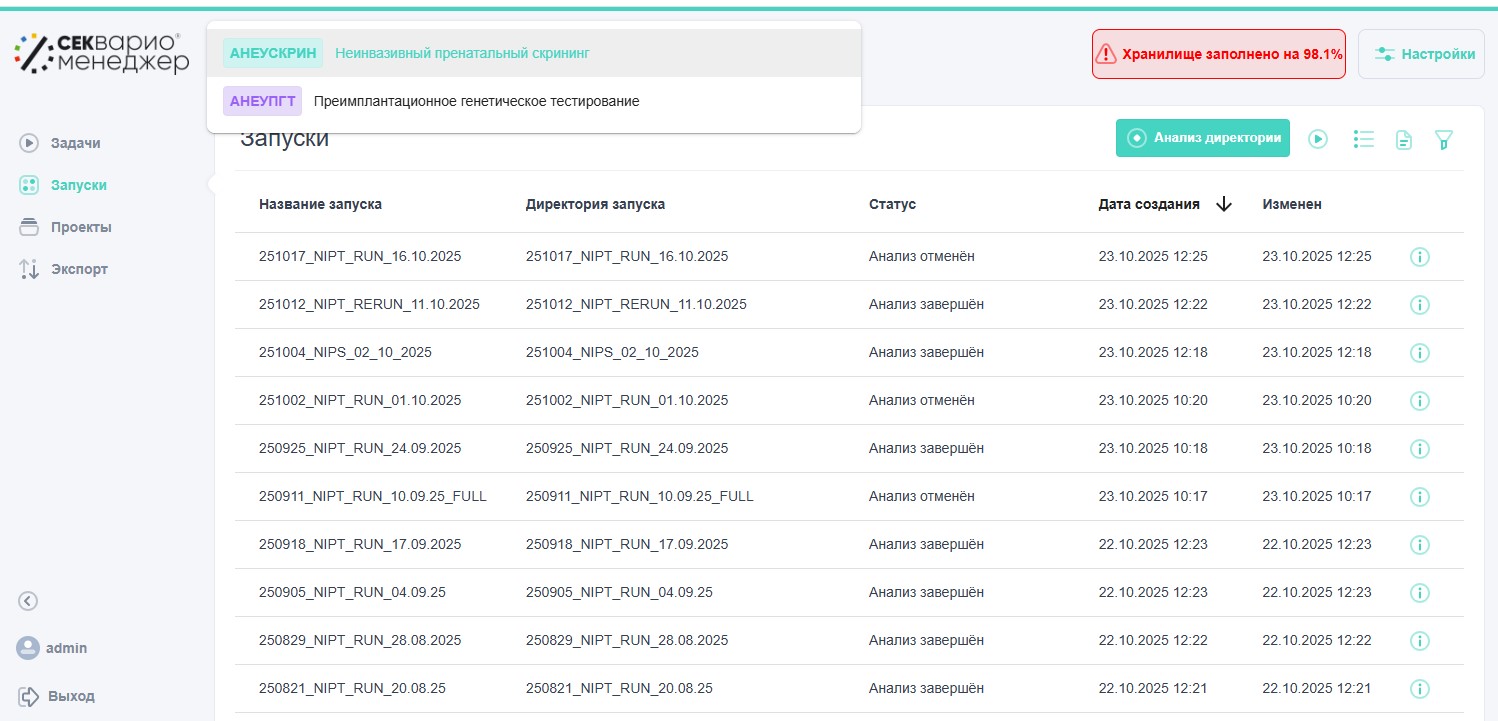
Task: Click the admin user avatar icon
Action: tap(28, 648)
